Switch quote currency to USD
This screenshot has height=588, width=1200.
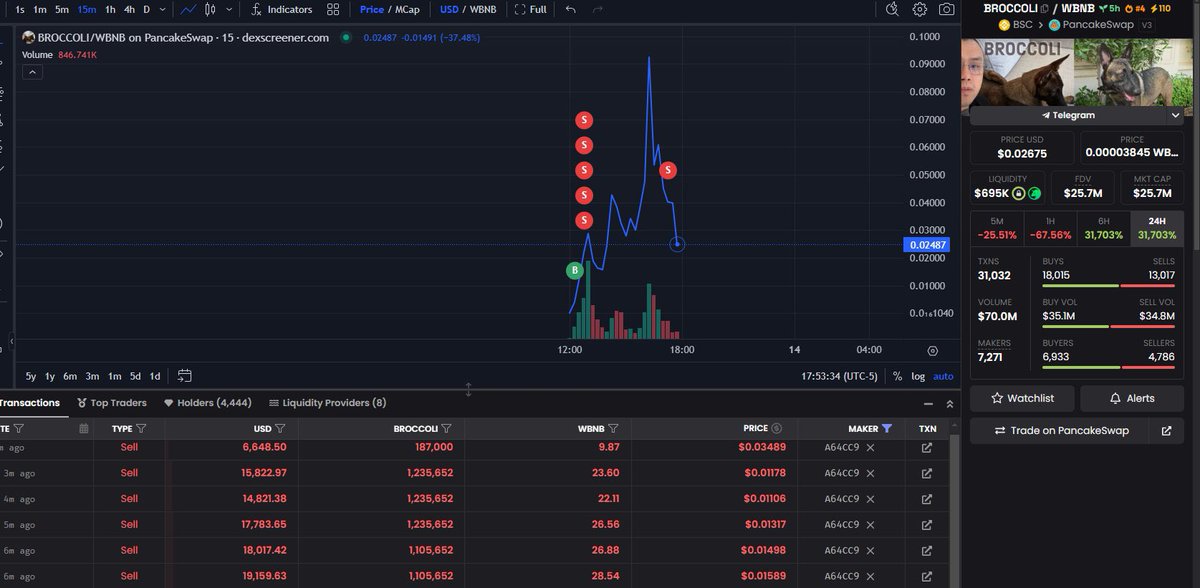point(449,9)
